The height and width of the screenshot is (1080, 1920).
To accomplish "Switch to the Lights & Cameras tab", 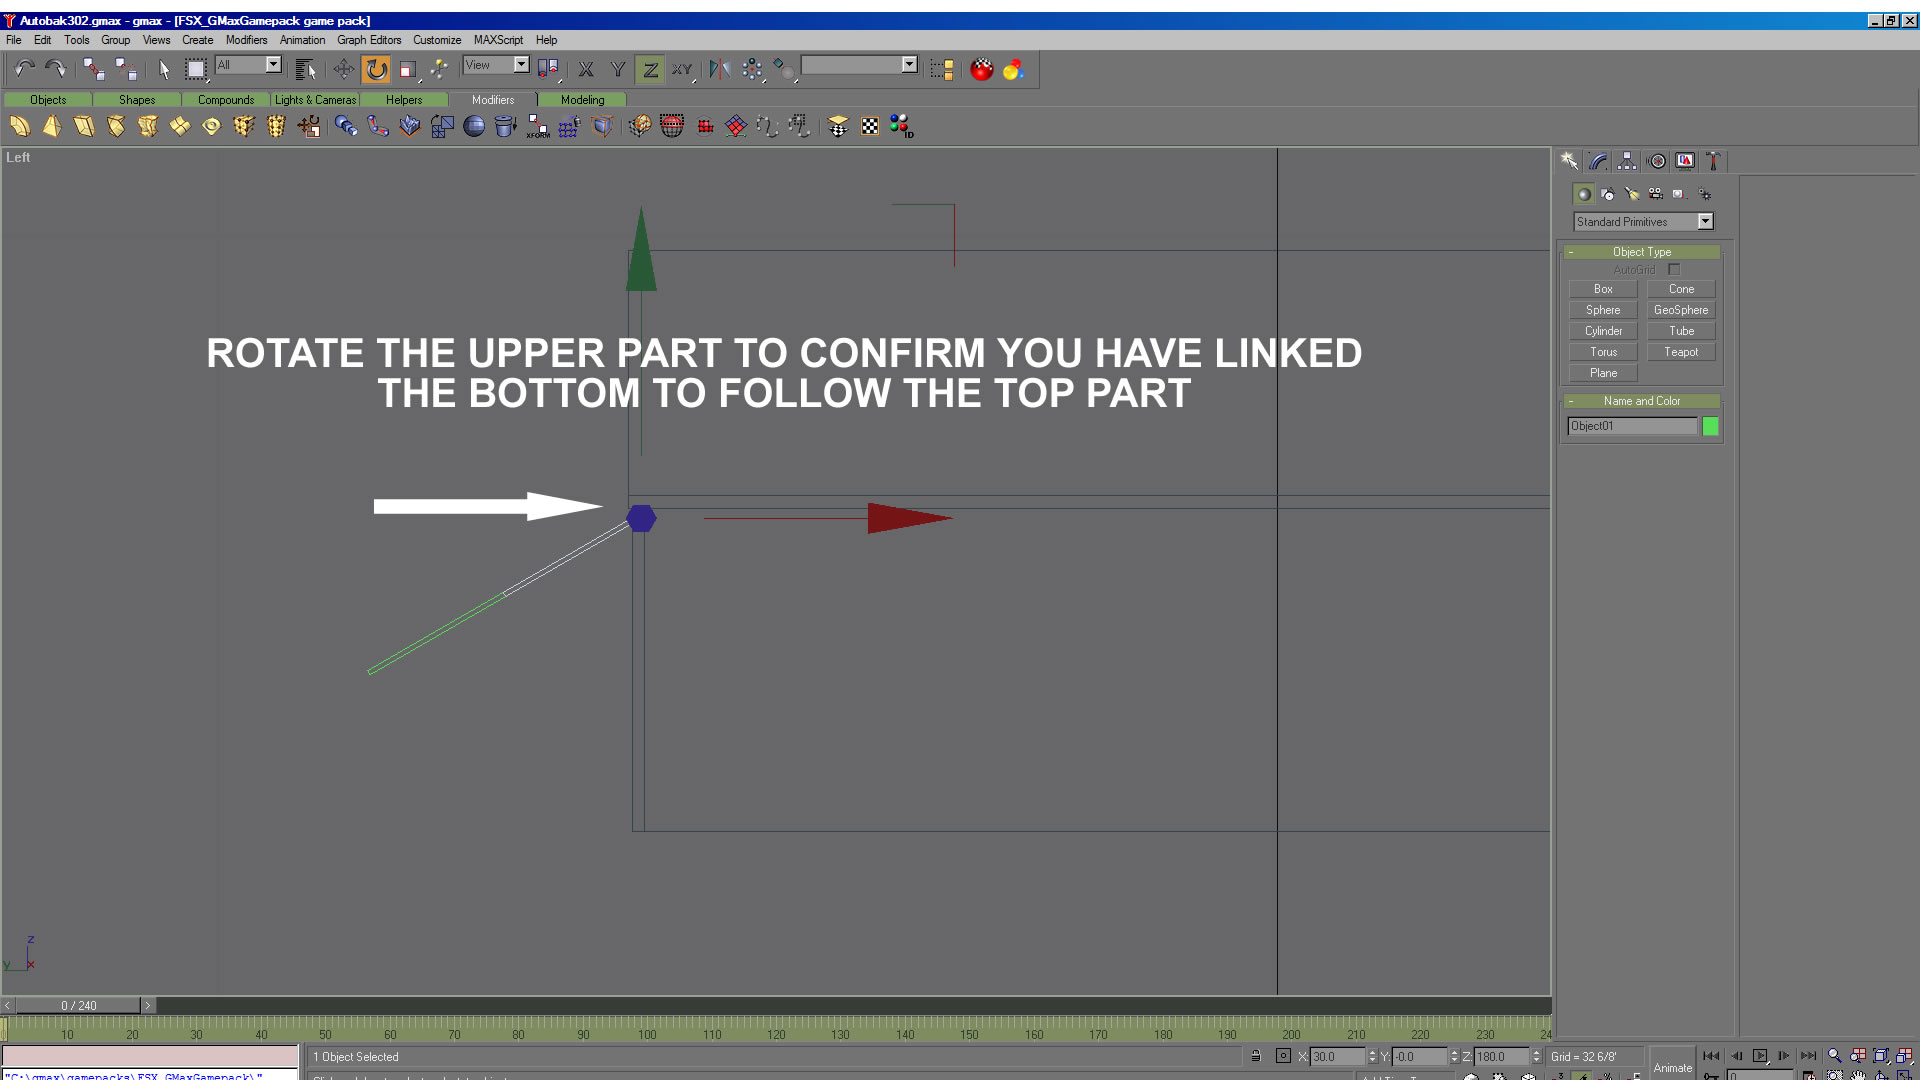I will coord(315,100).
